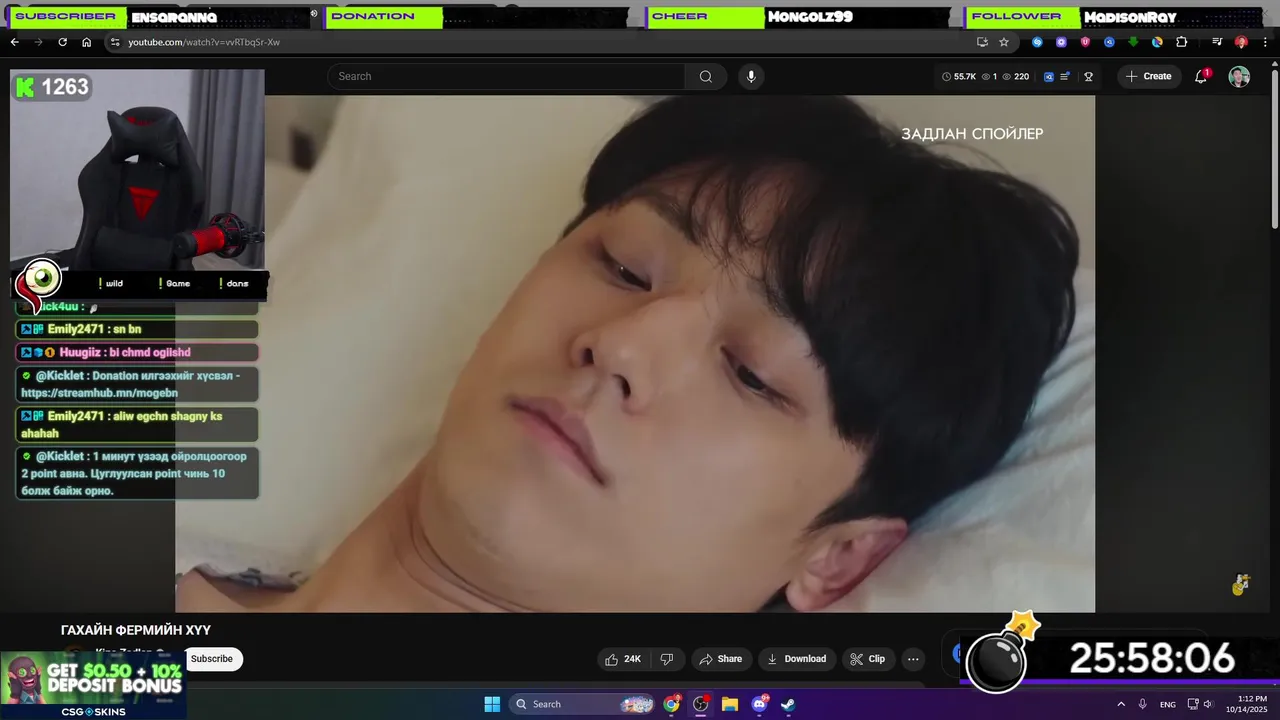Click the Subscribe button
This screenshot has width=1280, height=720.
[x=212, y=659]
